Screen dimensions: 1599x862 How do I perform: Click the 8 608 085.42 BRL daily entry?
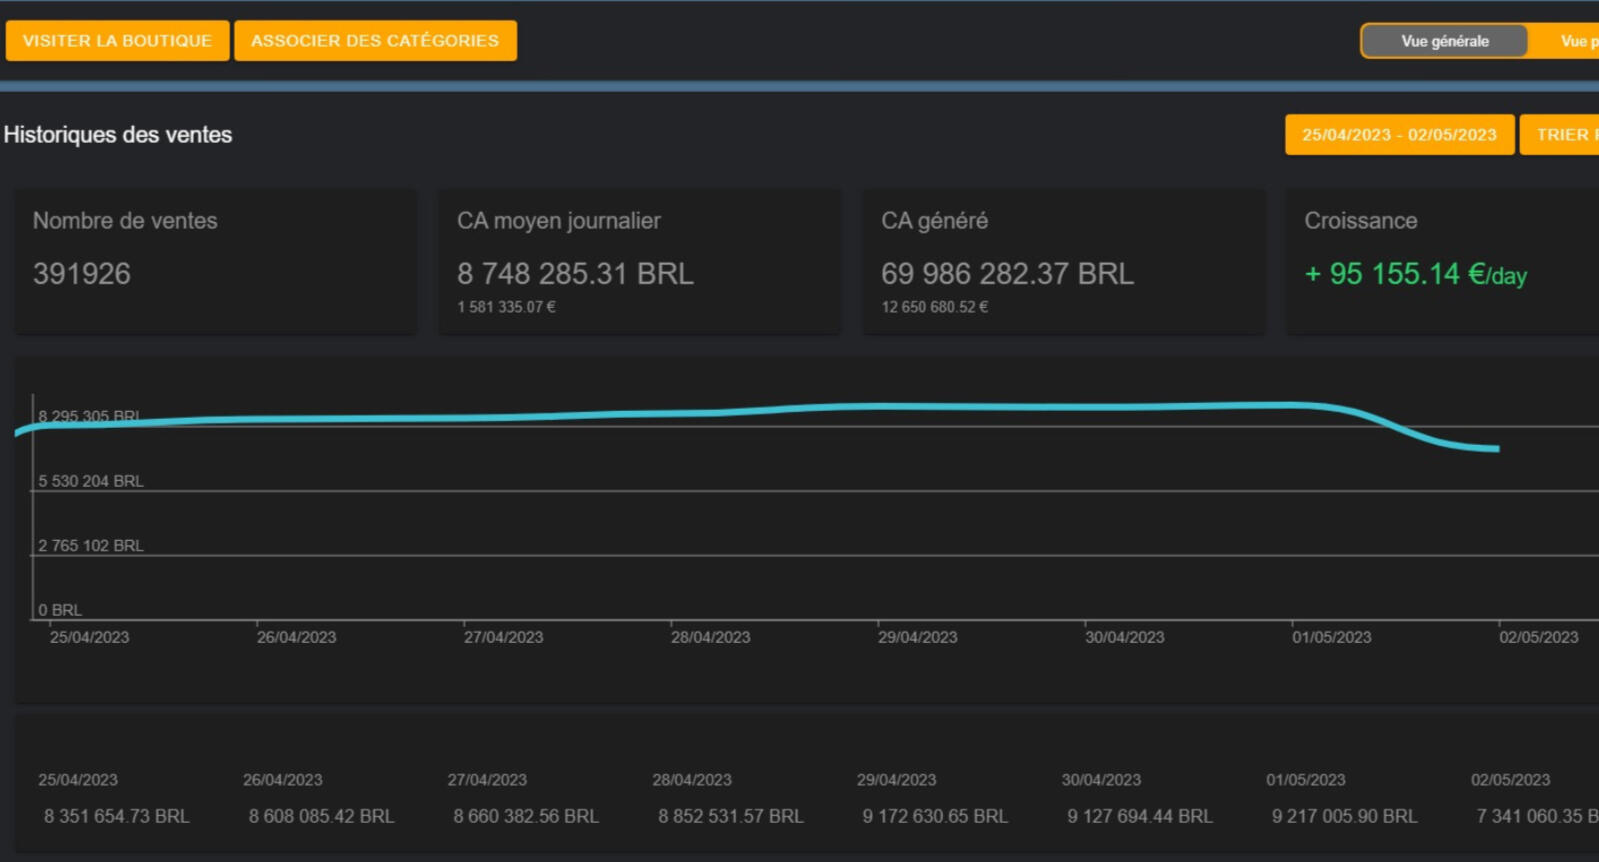click(x=321, y=816)
